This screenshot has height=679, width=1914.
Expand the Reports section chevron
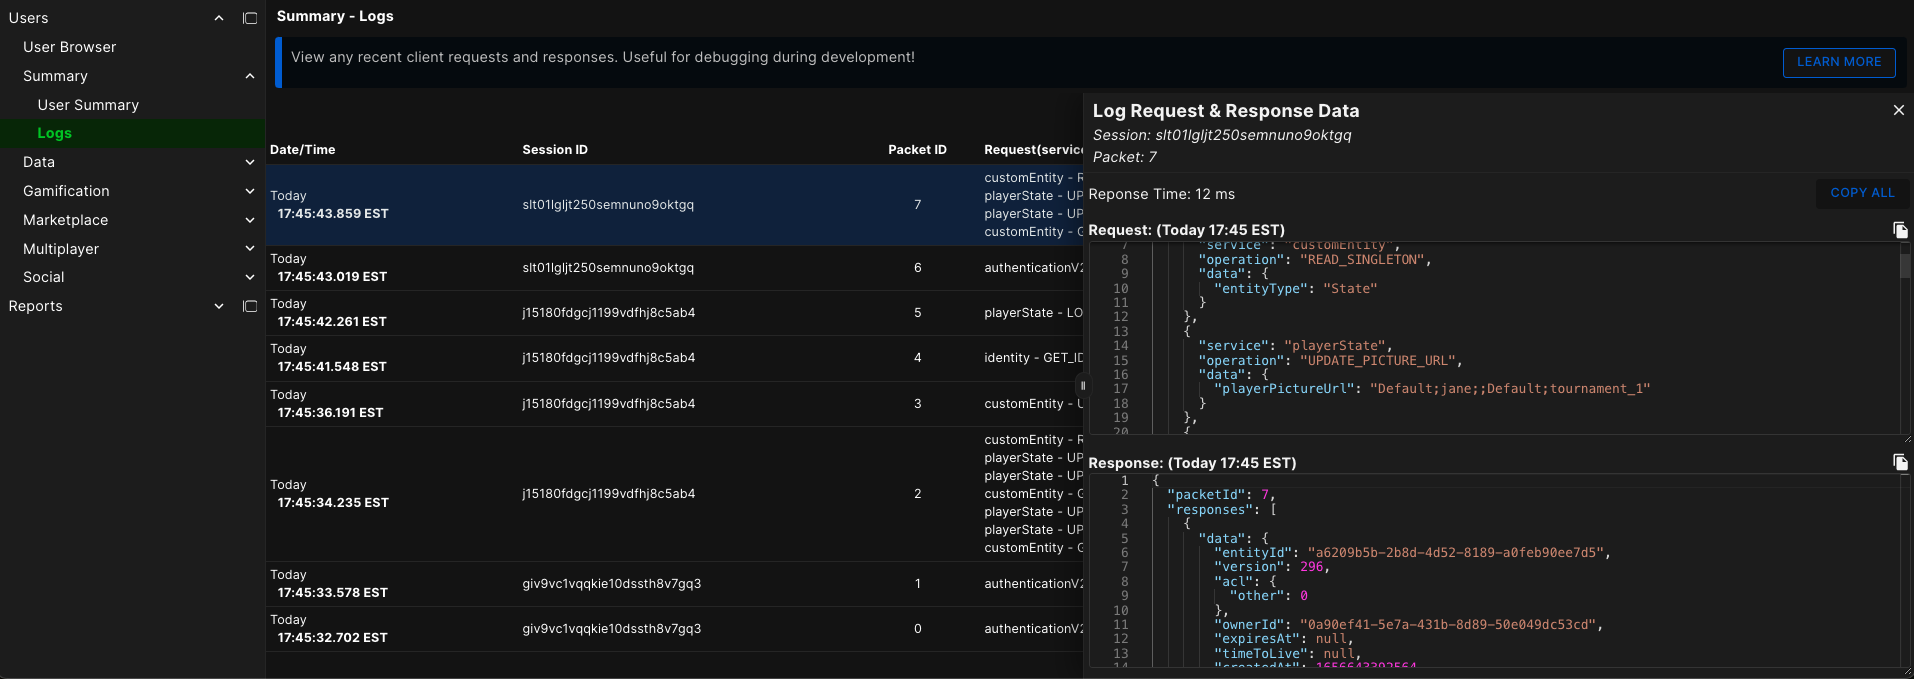[219, 306]
